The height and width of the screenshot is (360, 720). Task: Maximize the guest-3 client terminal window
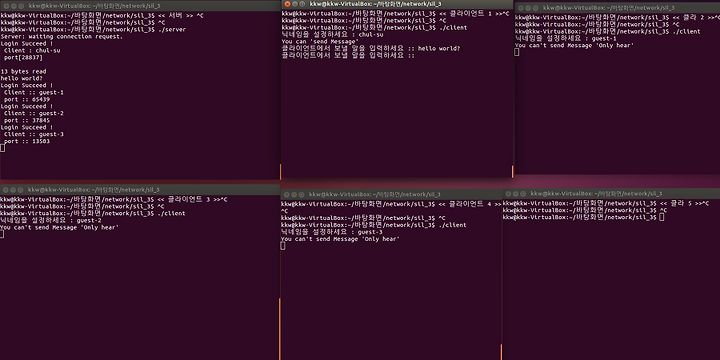(302, 195)
